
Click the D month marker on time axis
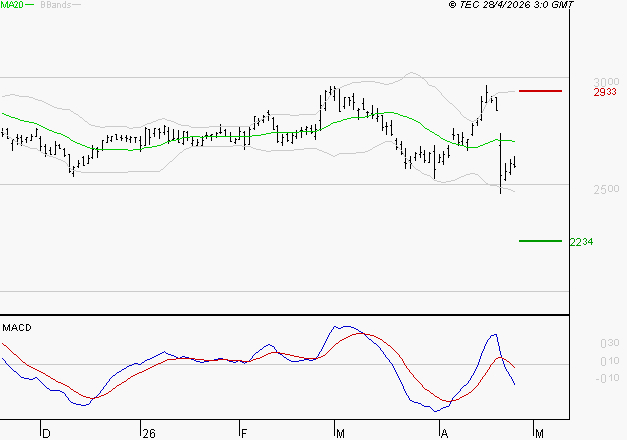(46, 434)
